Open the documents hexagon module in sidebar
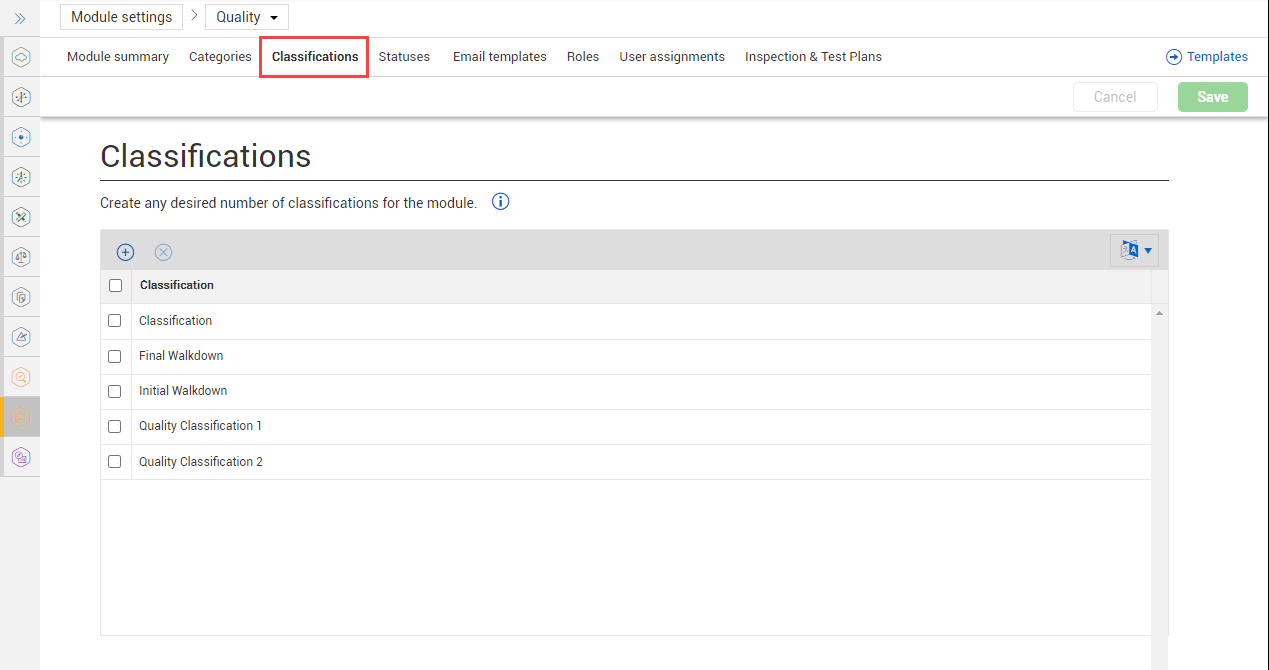1269x670 pixels. 21,297
